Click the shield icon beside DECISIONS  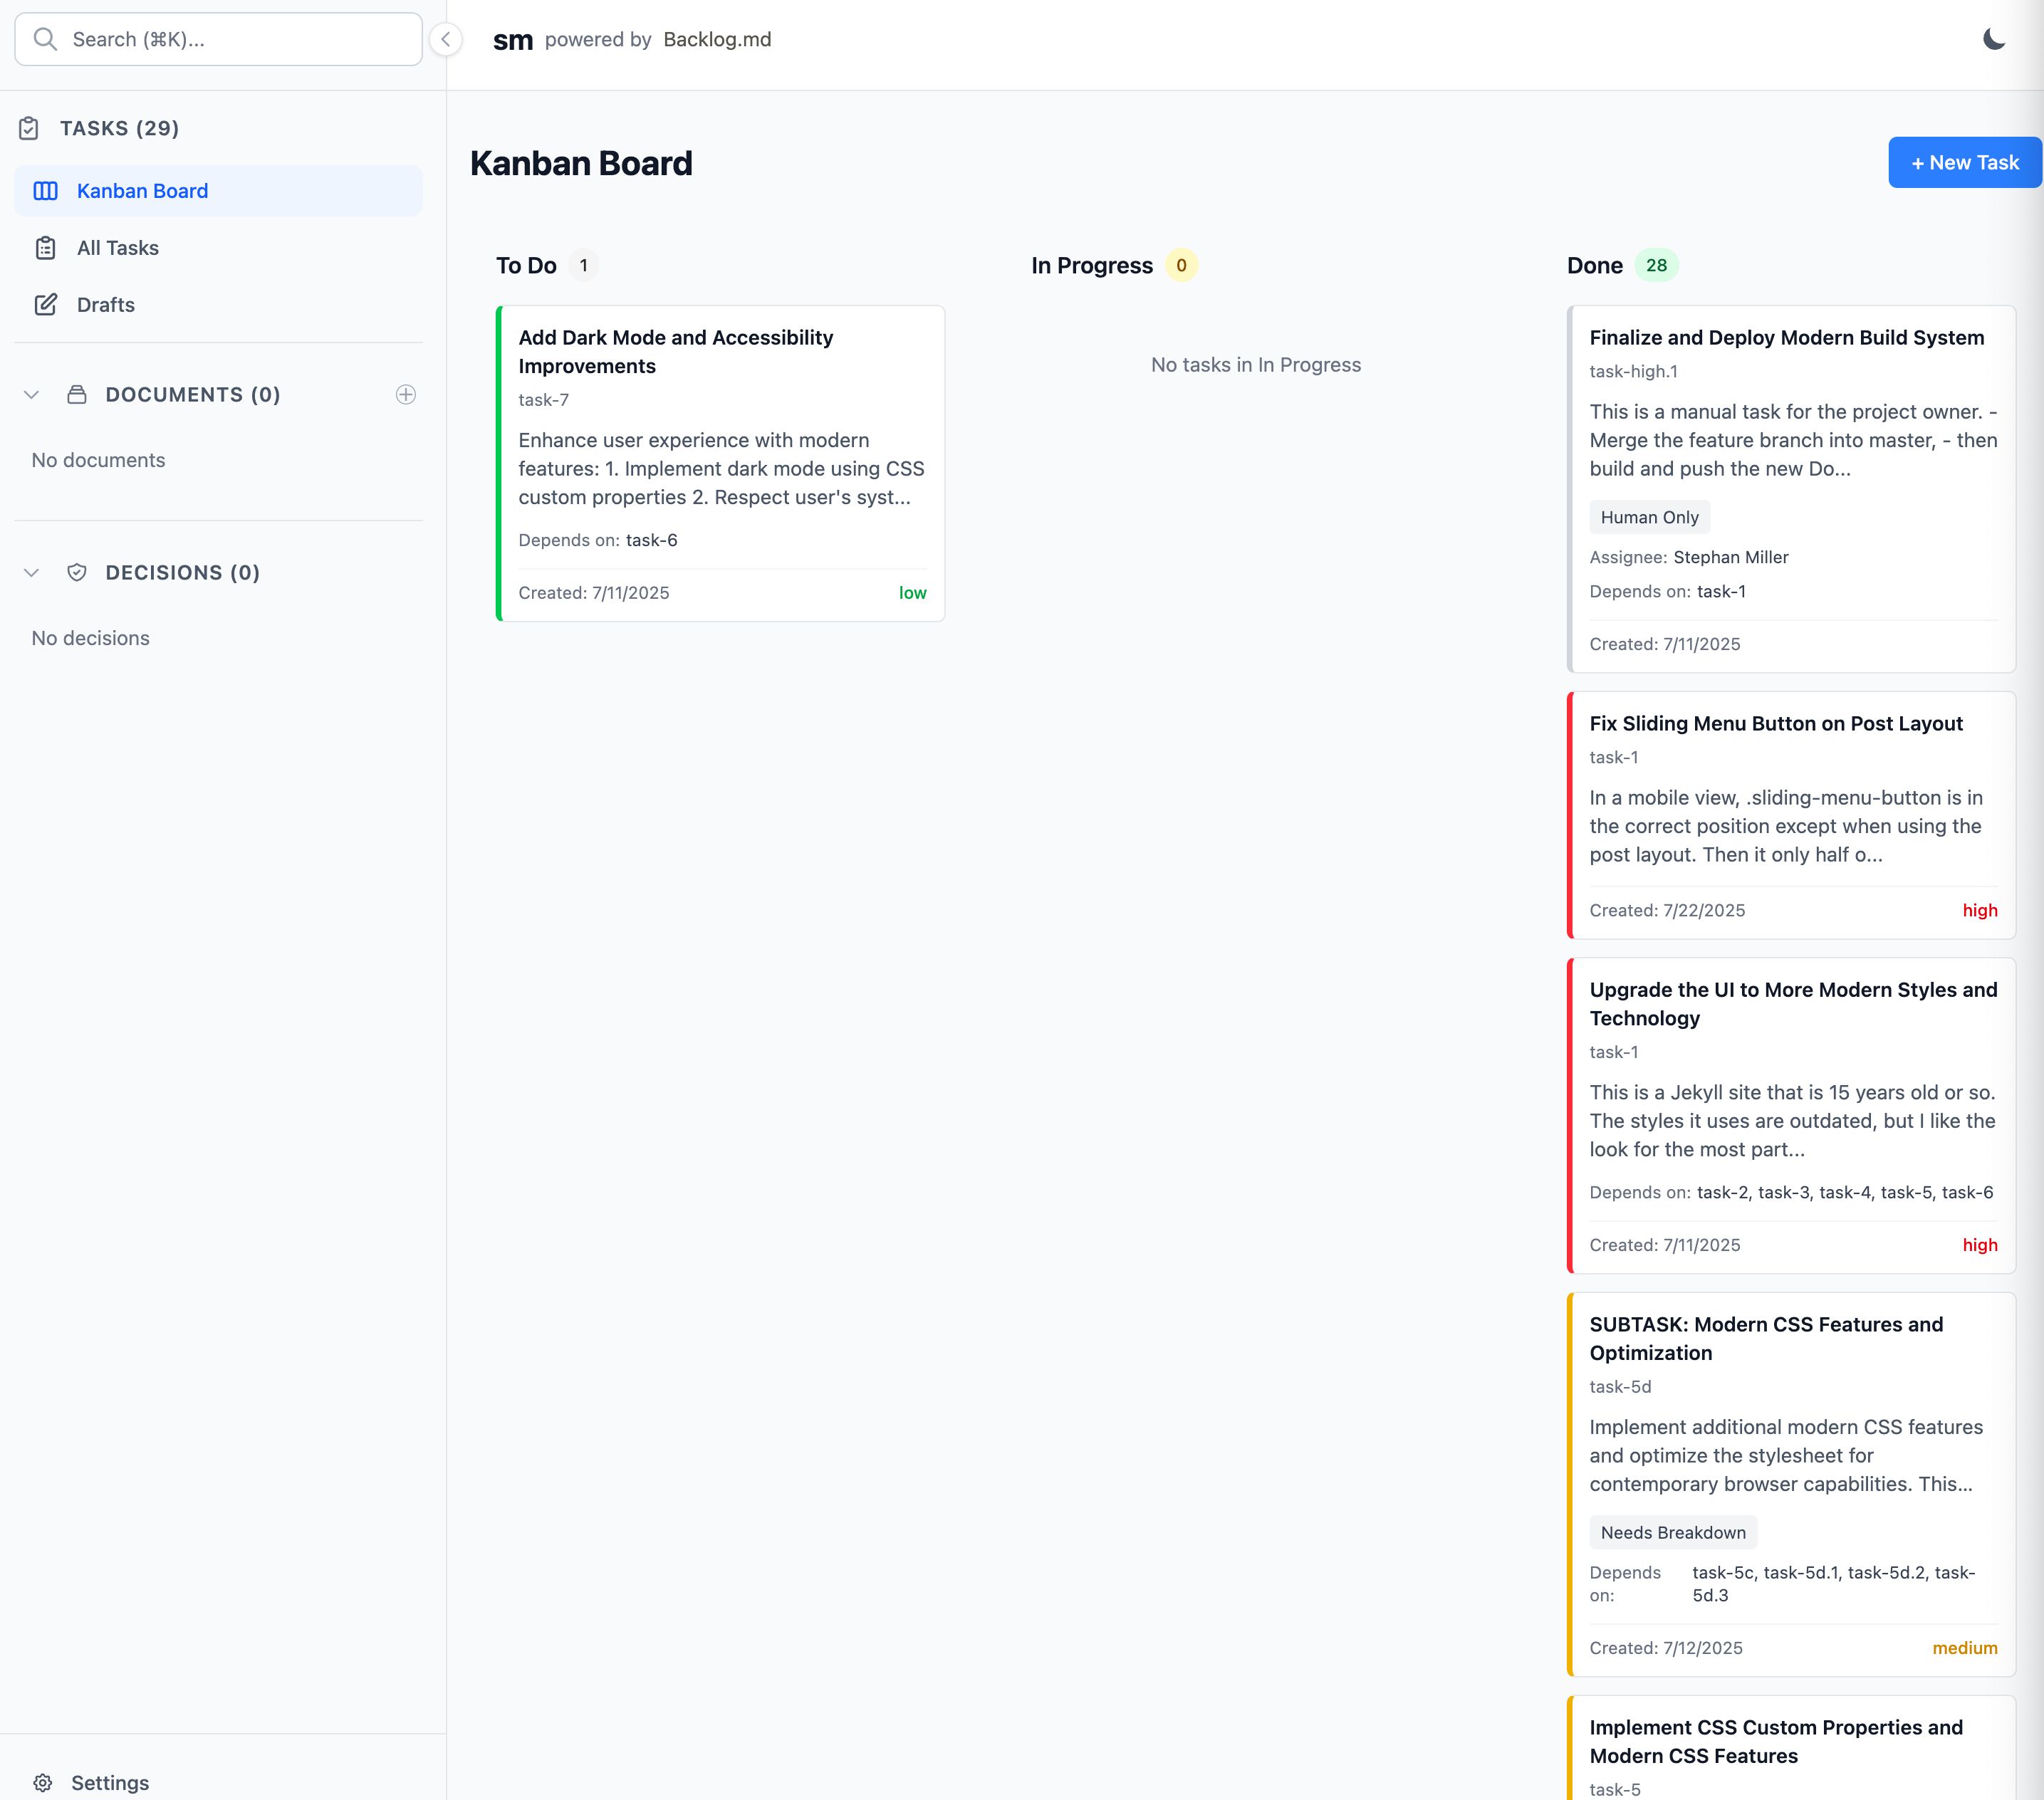tap(78, 572)
